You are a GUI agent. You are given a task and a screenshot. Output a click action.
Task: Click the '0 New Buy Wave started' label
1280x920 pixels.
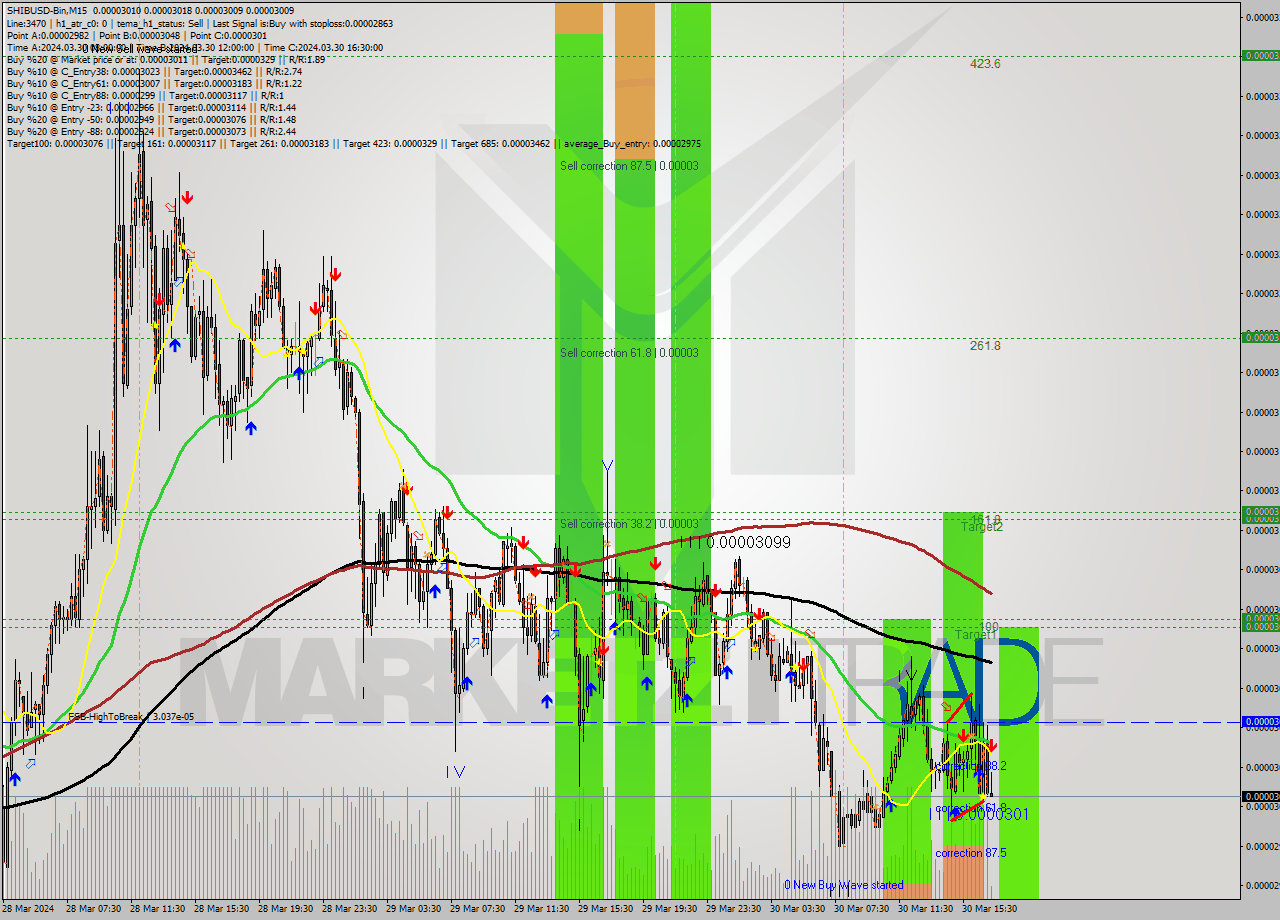[x=844, y=885]
